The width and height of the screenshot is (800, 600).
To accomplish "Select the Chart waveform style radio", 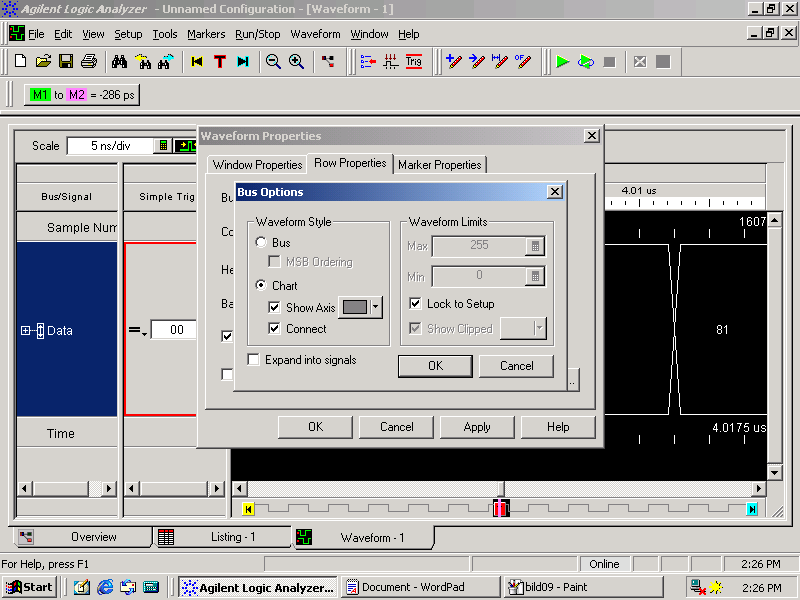I will (x=261, y=285).
